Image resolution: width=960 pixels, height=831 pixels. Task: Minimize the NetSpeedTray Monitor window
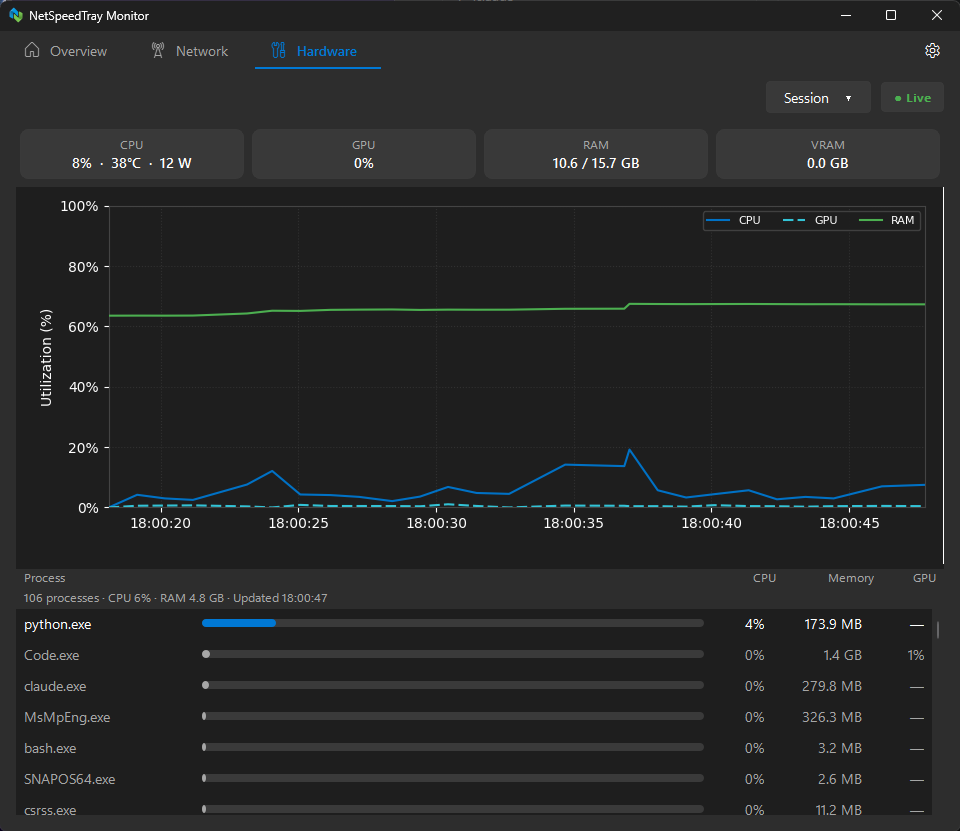coord(846,15)
